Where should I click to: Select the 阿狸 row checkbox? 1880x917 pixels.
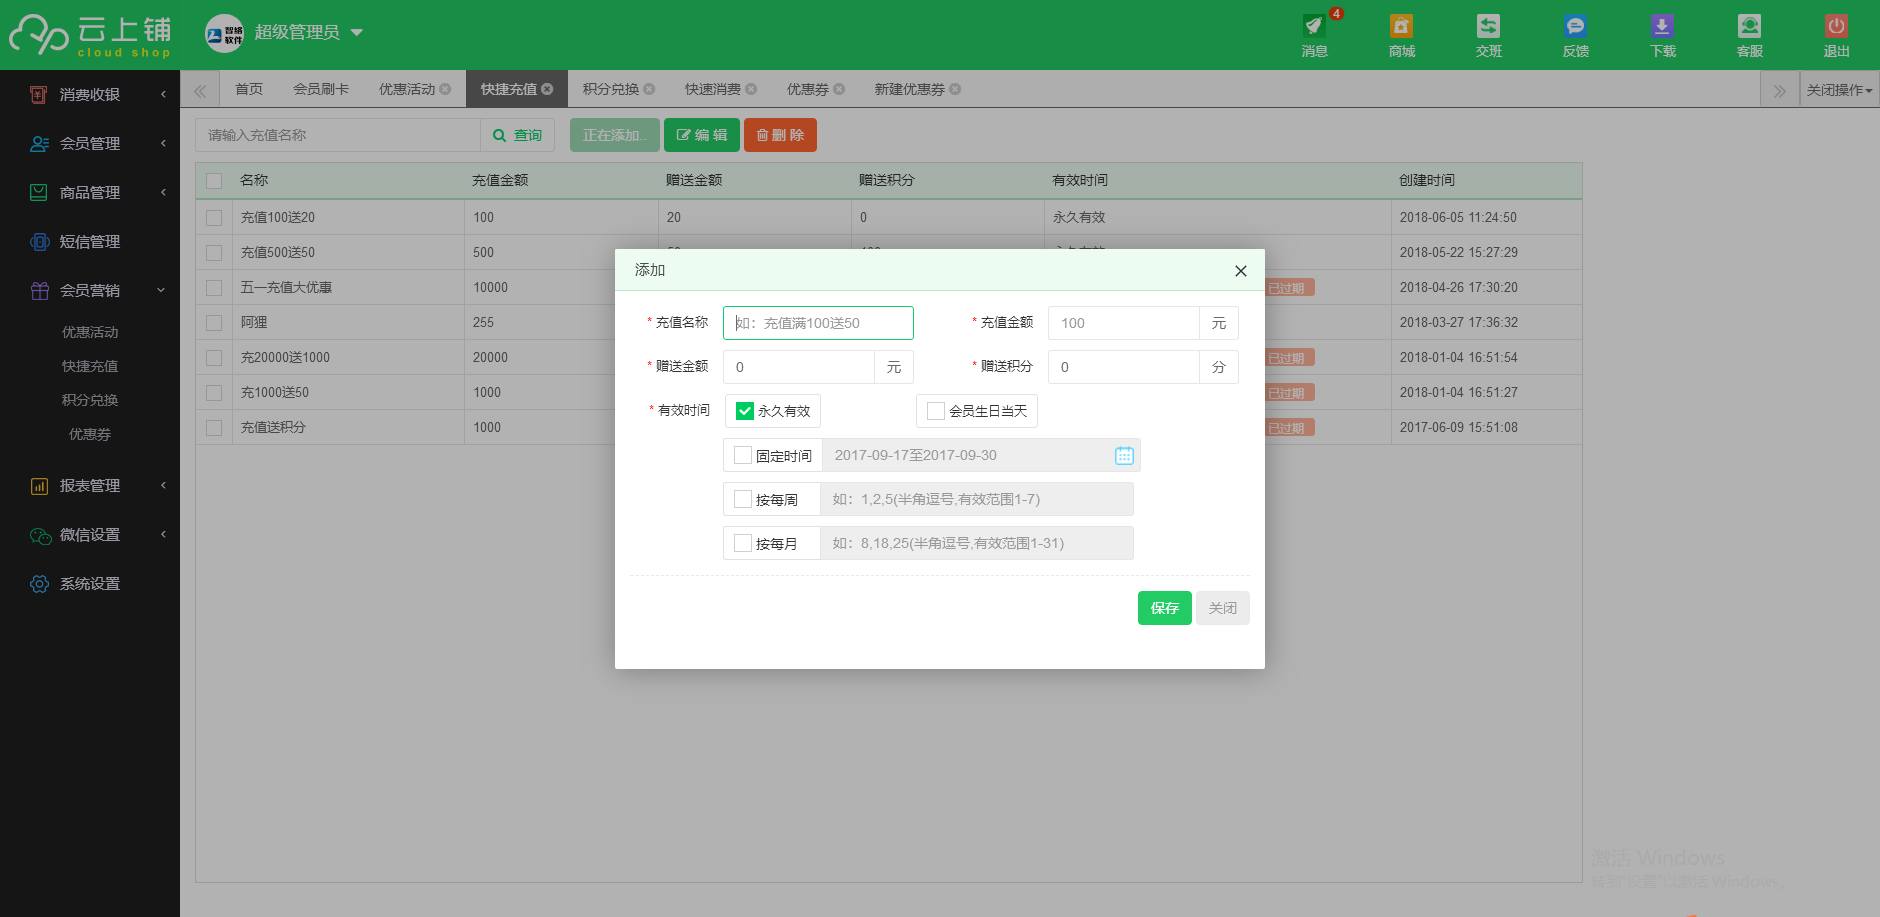pos(214,322)
